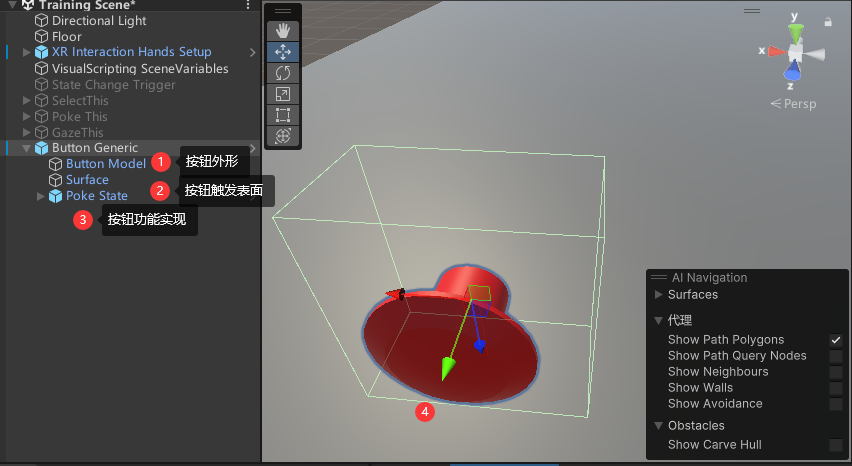852x466 pixels.
Task: Toggle Persp projection label under gizmo
Action: coord(795,104)
